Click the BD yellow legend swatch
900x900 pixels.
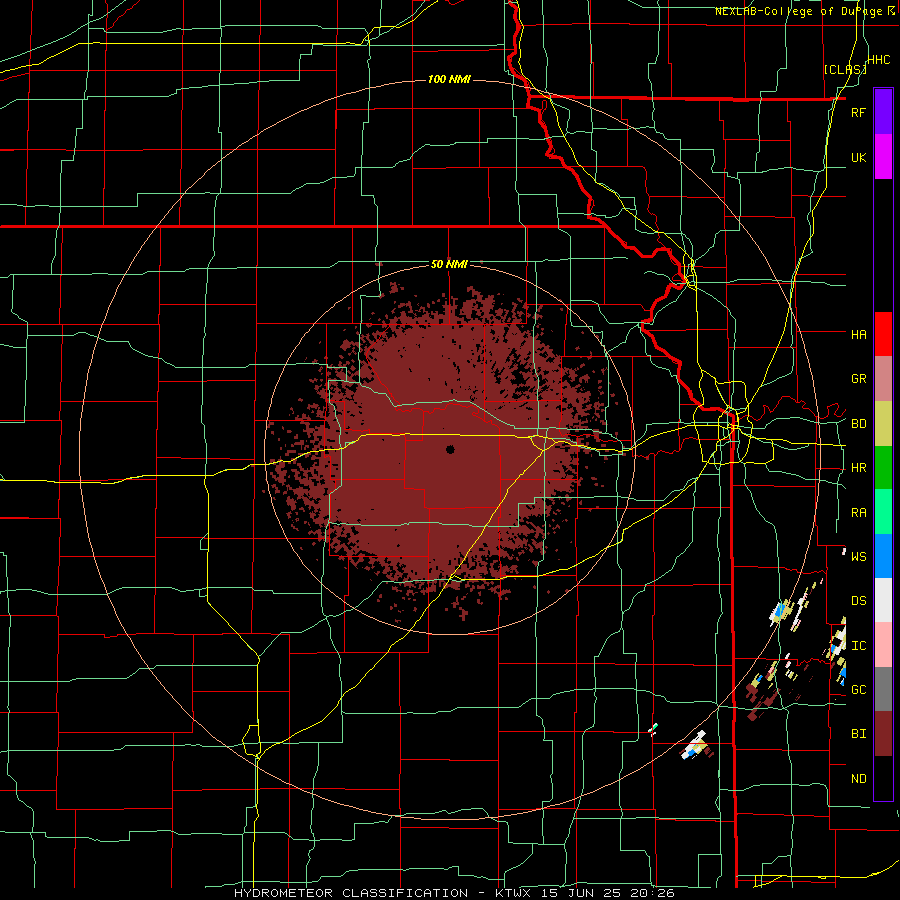pos(883,424)
